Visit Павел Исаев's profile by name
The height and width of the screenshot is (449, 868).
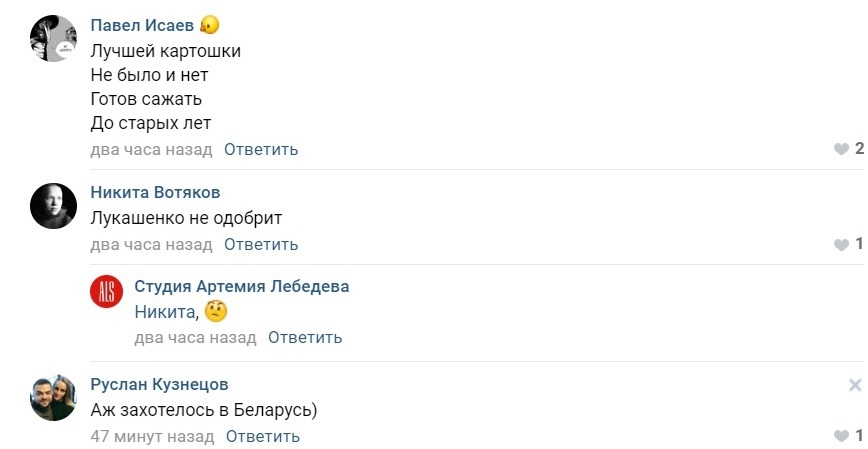[x=142, y=25]
